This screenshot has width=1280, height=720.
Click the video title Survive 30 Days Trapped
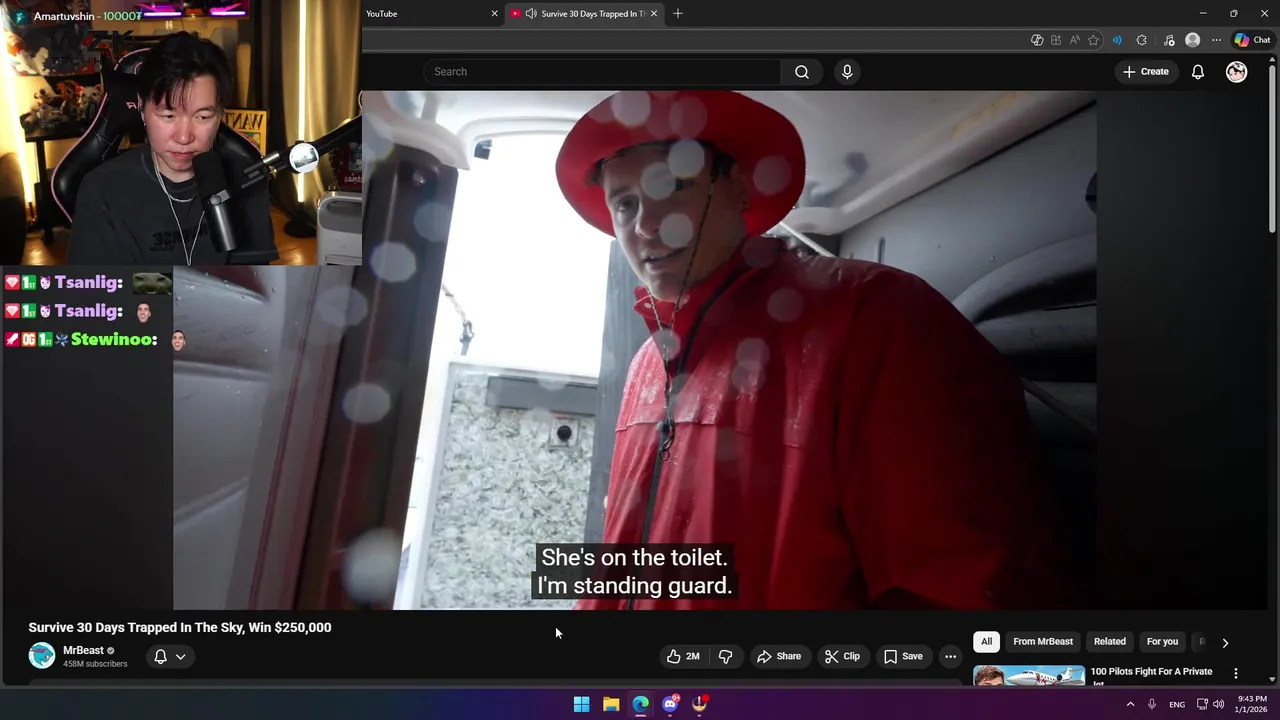[180, 628]
